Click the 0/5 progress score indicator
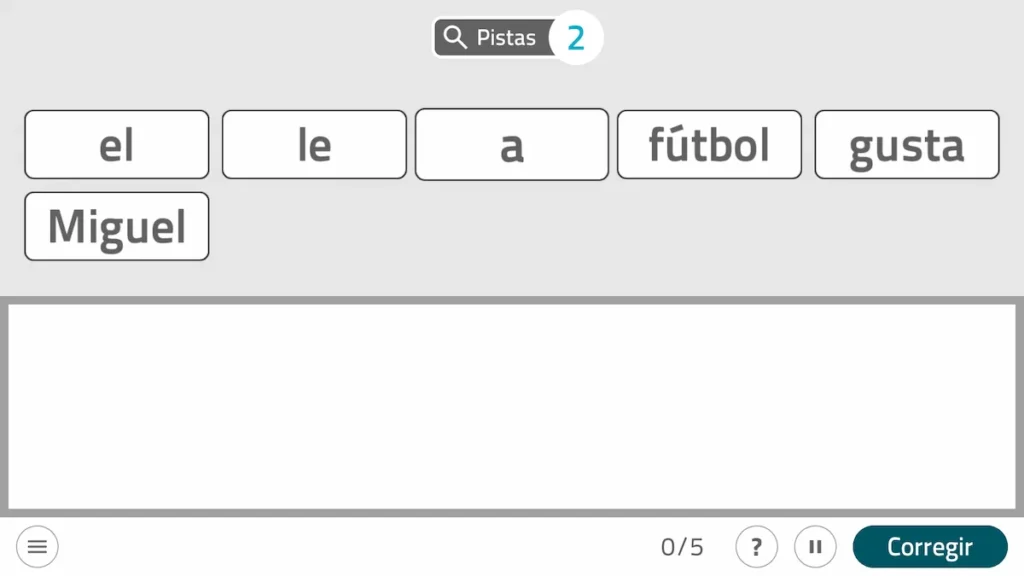1024x576 pixels. pyautogui.click(x=682, y=547)
